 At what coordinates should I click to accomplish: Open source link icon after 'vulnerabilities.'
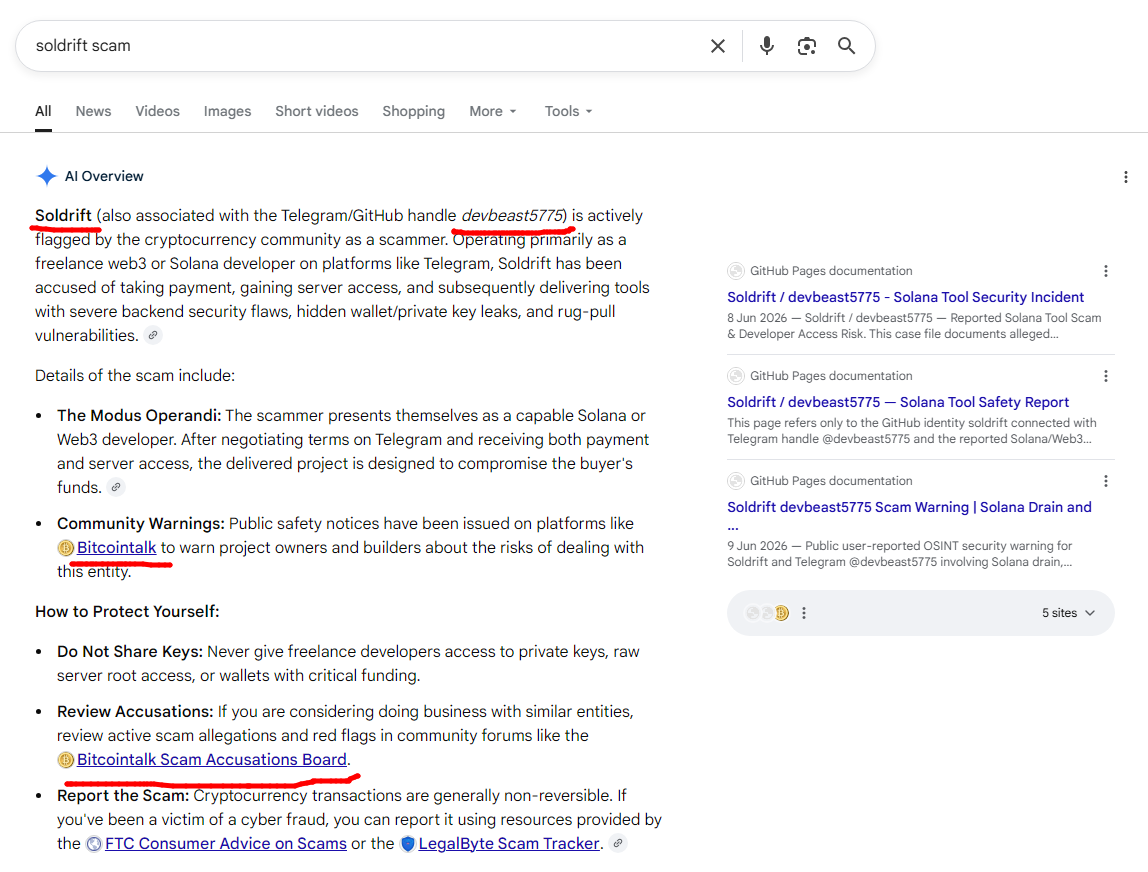click(x=152, y=335)
